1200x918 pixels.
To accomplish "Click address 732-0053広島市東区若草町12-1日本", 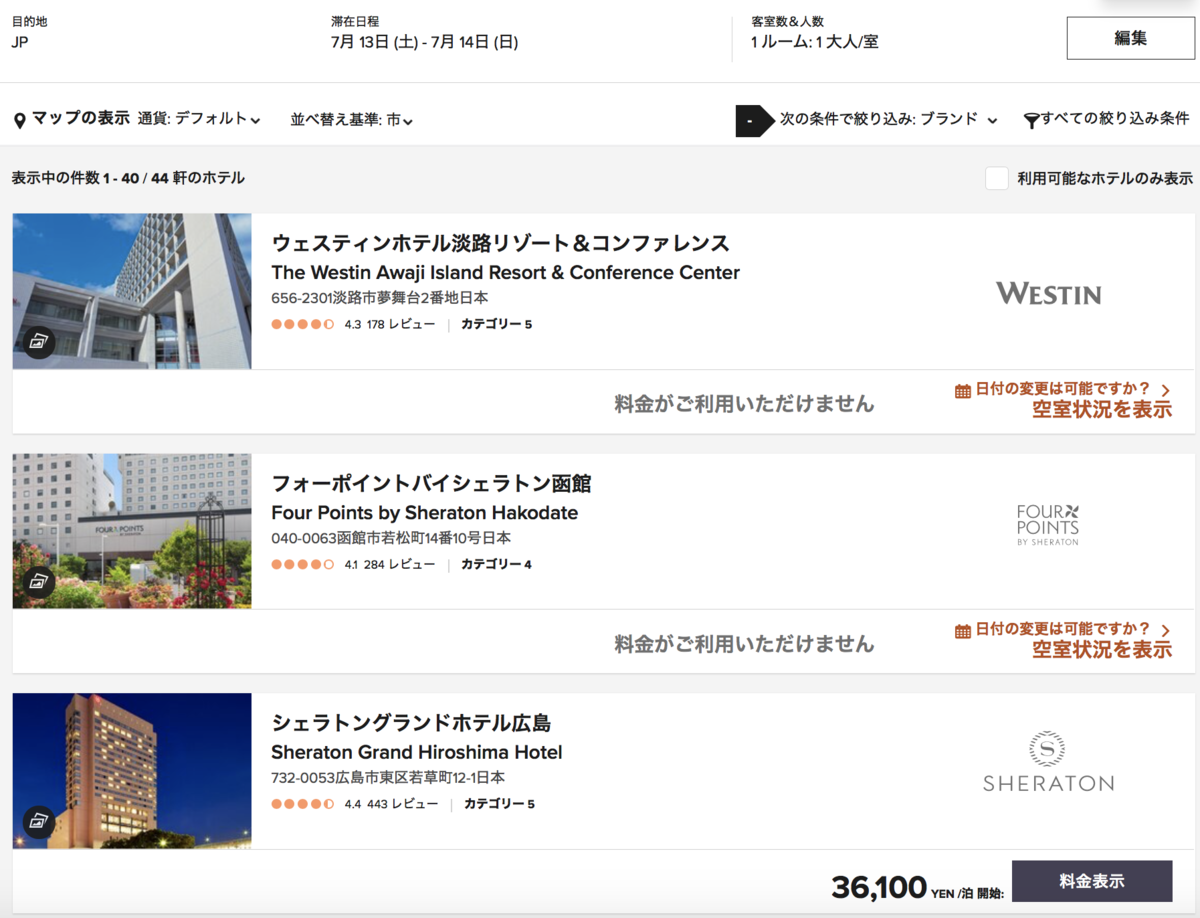I will [388, 778].
